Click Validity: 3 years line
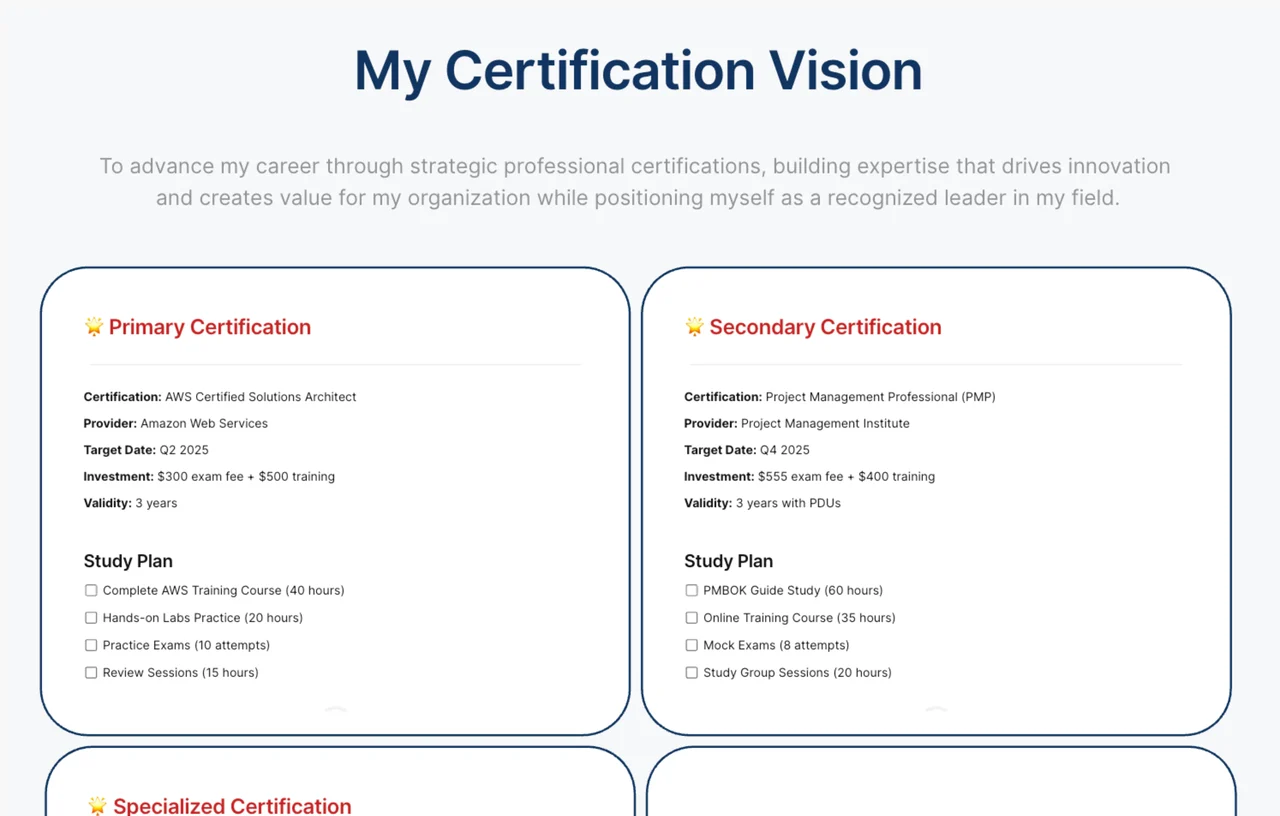 coord(131,503)
